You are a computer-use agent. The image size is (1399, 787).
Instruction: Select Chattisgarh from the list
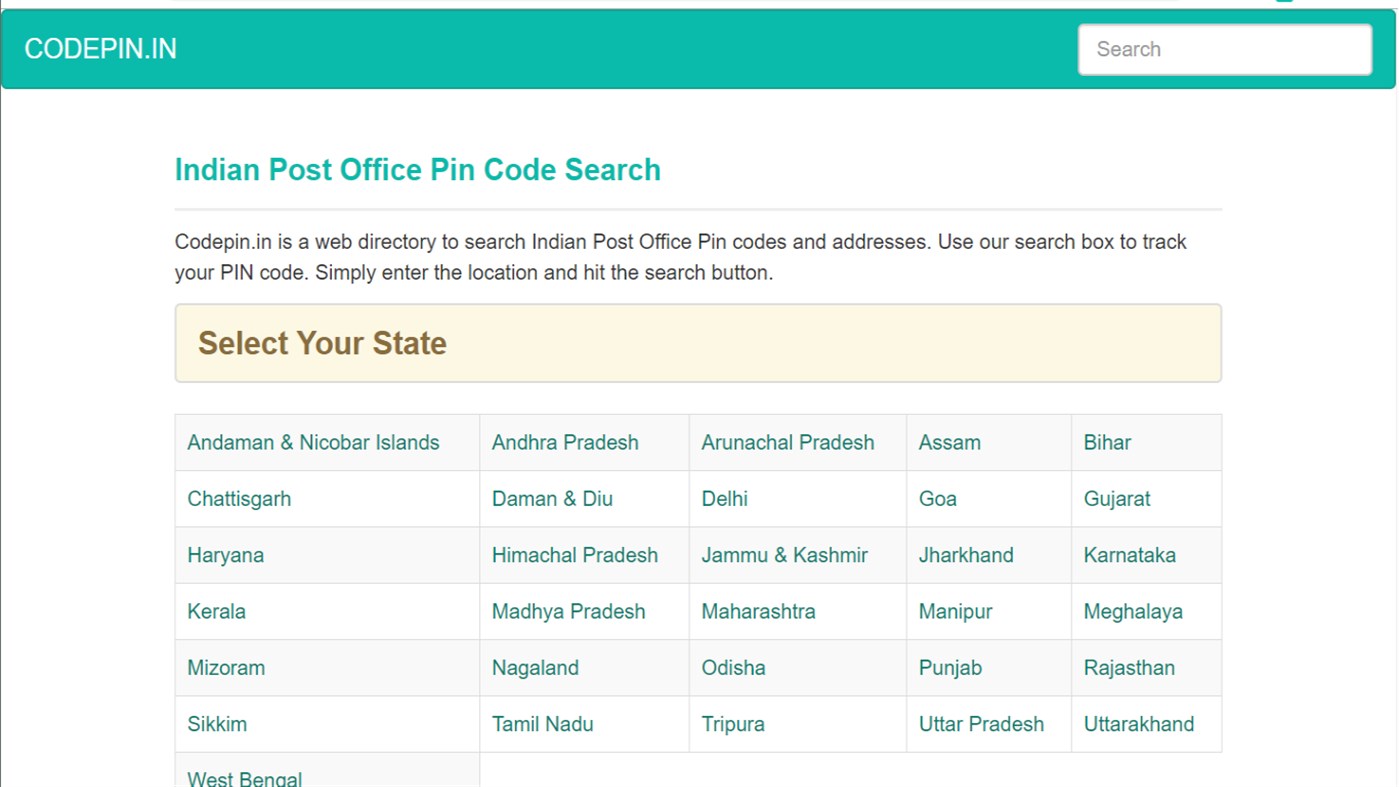click(x=239, y=498)
